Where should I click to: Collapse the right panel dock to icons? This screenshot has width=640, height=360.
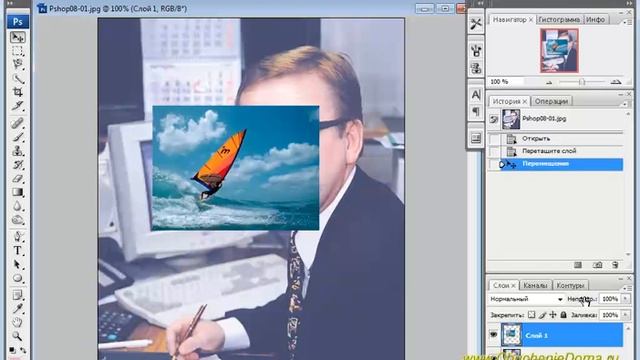click(629, 3)
